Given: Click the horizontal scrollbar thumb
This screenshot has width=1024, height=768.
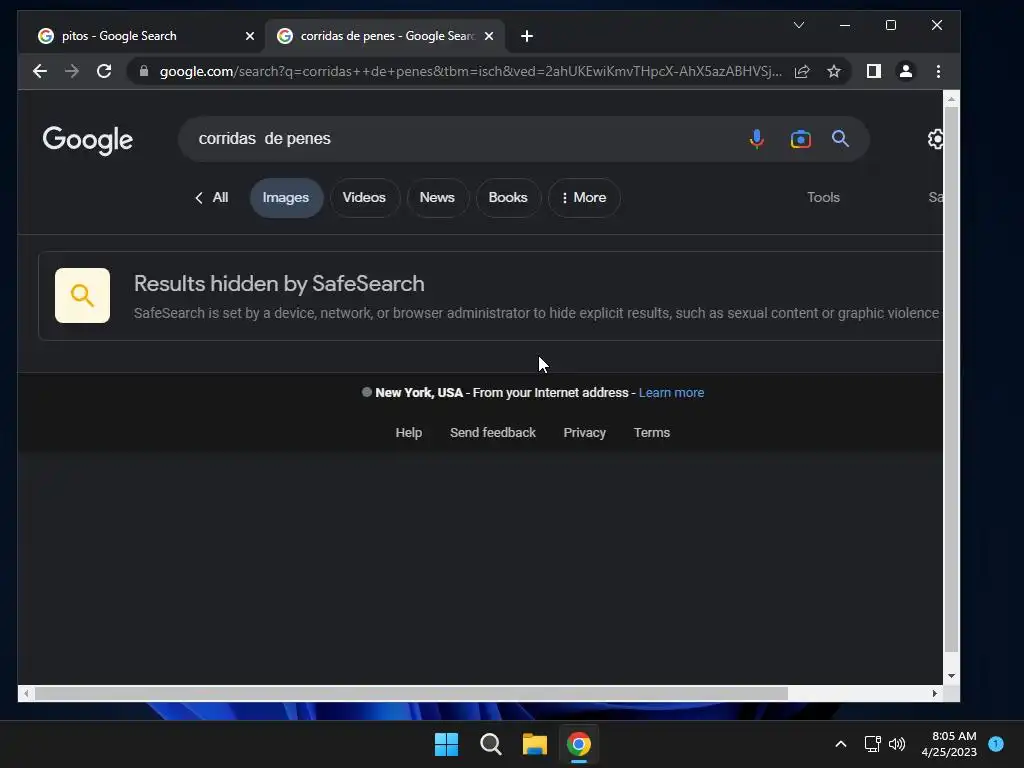Looking at the screenshot, I should 411,694.
